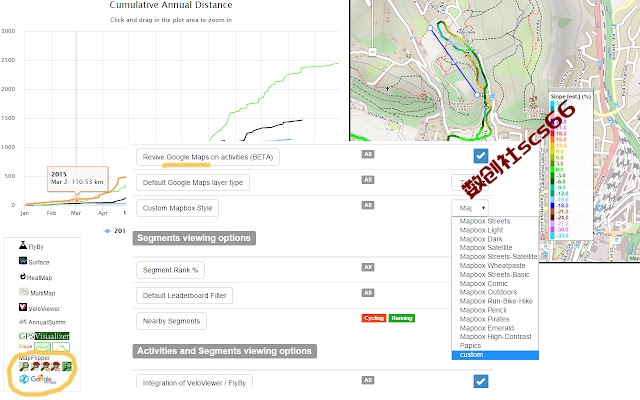Click the blue -18.0 slope legend swatch

click(552, 205)
